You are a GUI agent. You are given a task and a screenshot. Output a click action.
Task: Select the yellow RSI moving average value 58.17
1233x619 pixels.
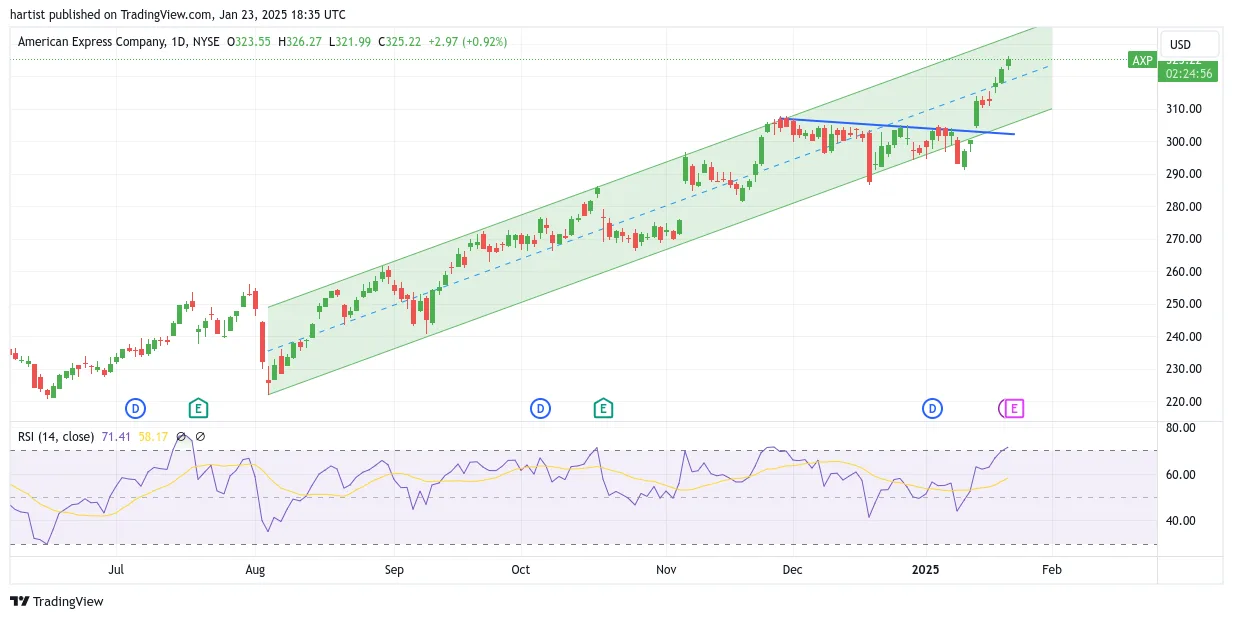tap(154, 437)
